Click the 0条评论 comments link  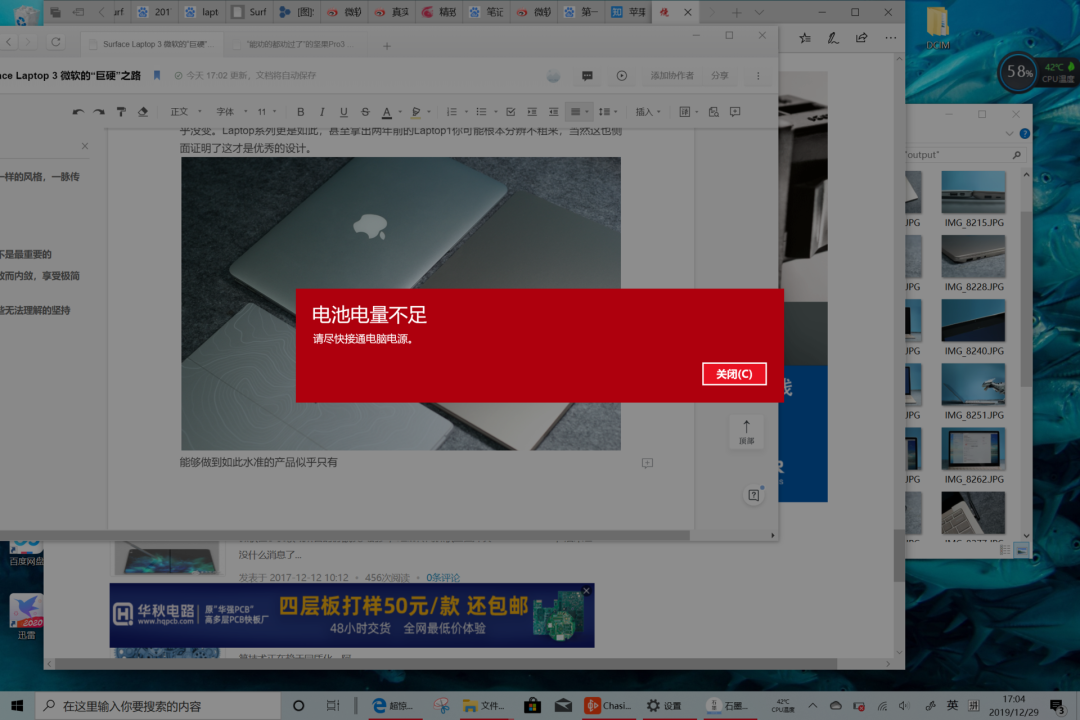(x=443, y=577)
